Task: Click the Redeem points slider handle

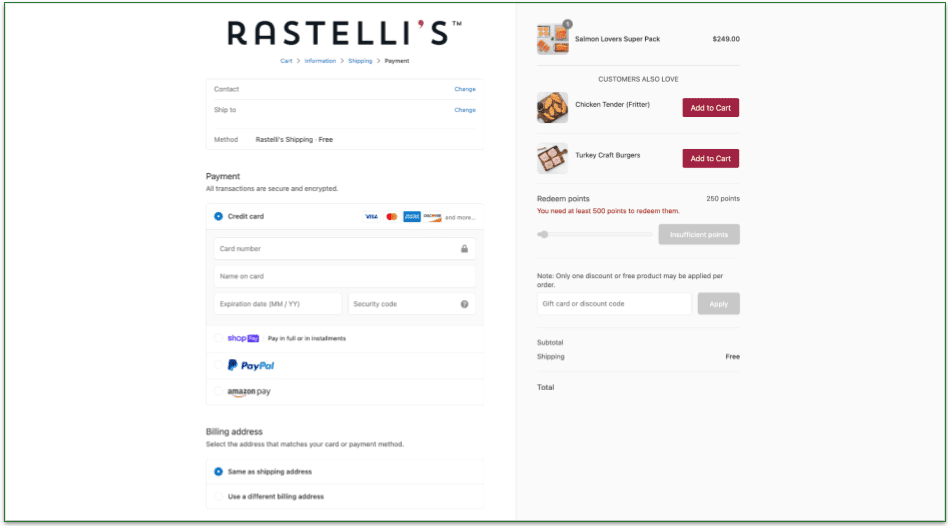Action: pos(544,235)
